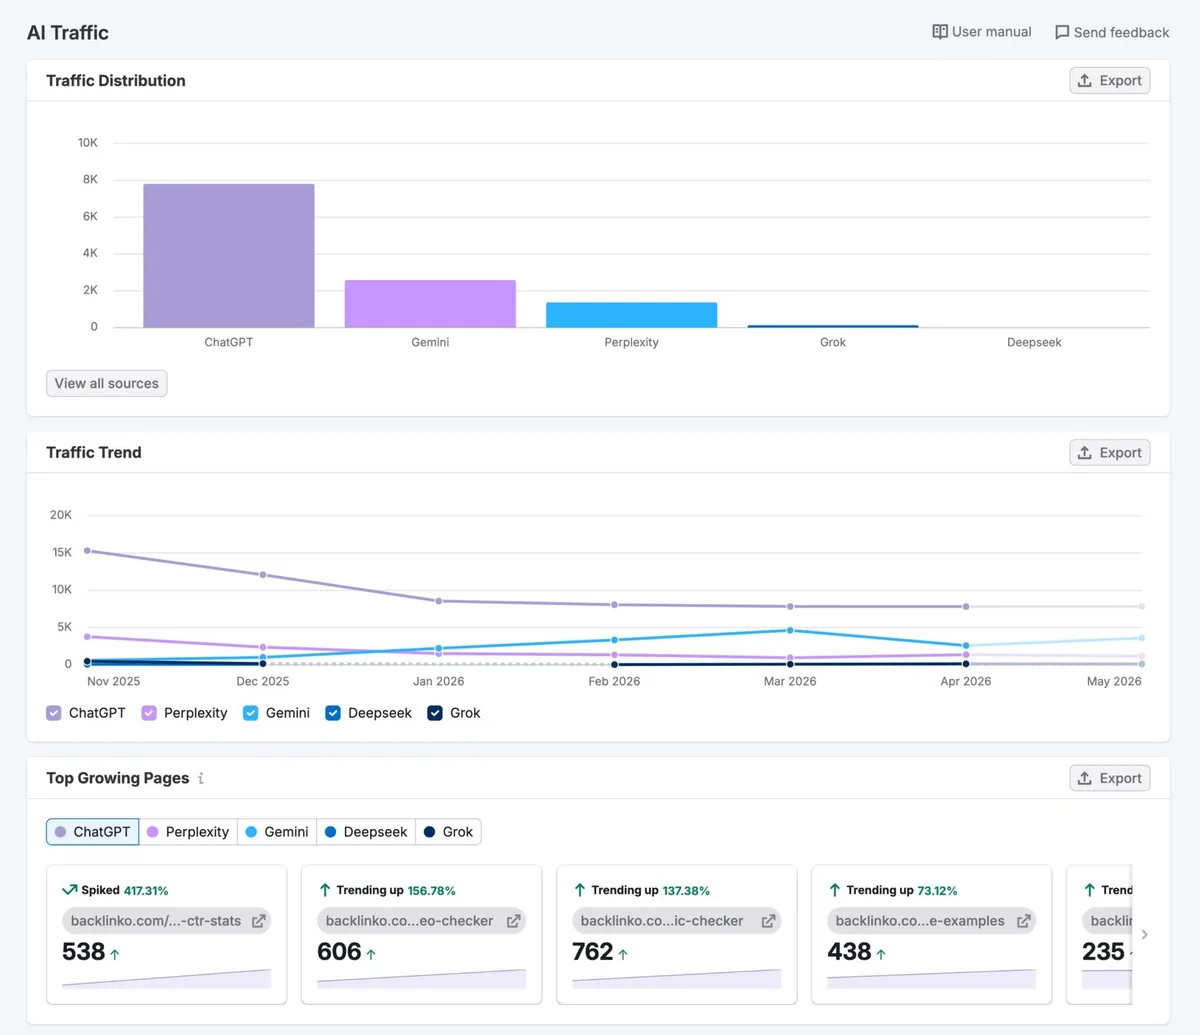Open the backlinko.co...e-examples page link
The width and height of the screenshot is (1200, 1035).
pos(932,921)
